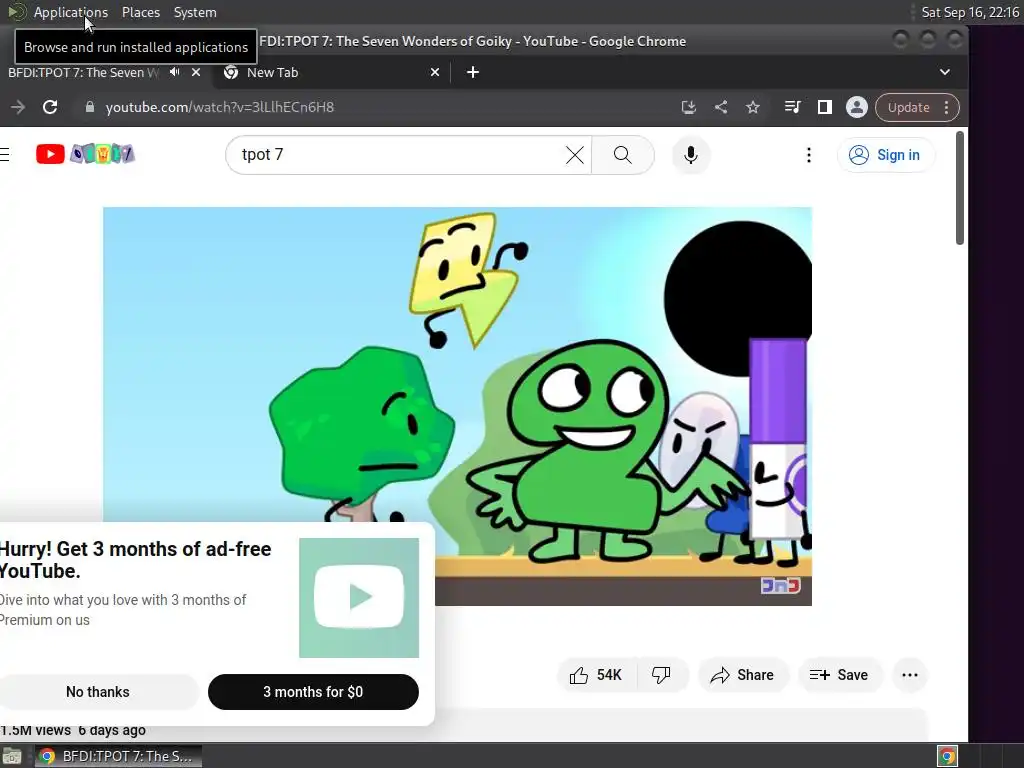Screen dimensions: 1024x768
Task: Open the Chrome profile avatar
Action: click(857, 107)
